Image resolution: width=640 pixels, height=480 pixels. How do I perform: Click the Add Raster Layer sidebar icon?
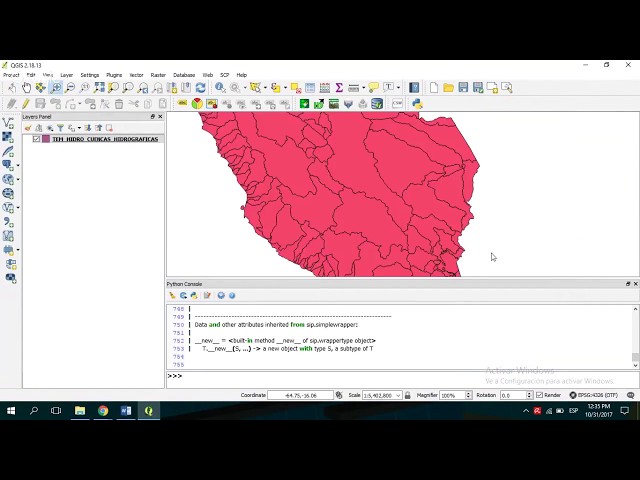[x=8, y=137]
